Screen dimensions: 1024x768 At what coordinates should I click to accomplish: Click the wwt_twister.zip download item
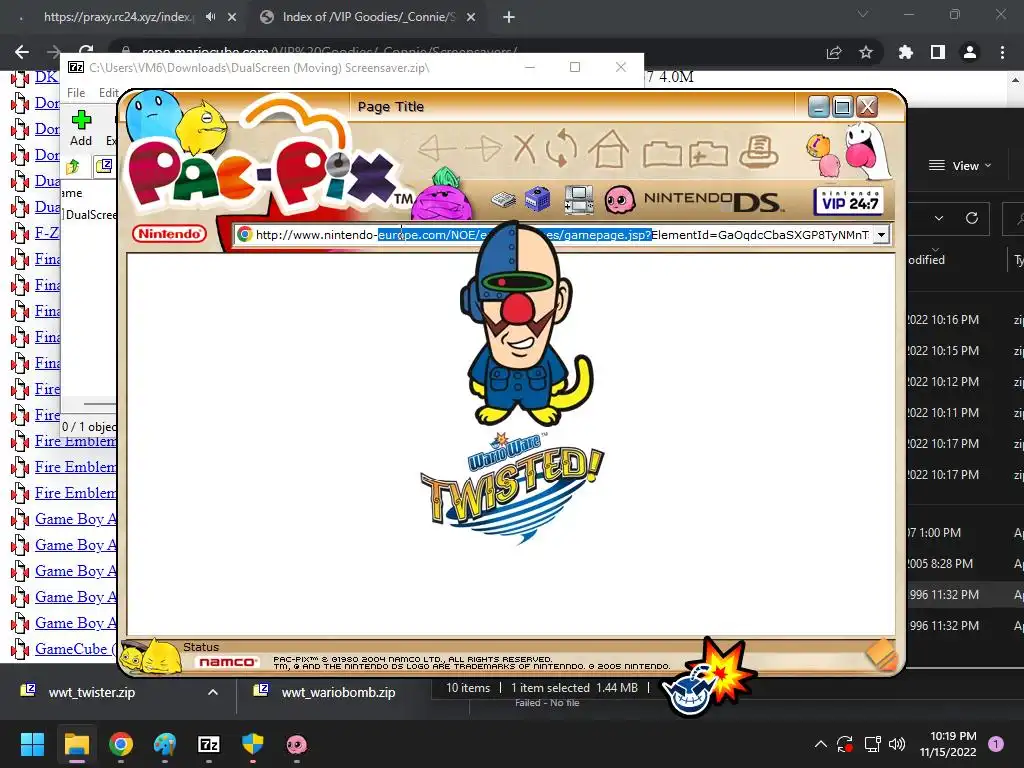pos(91,692)
